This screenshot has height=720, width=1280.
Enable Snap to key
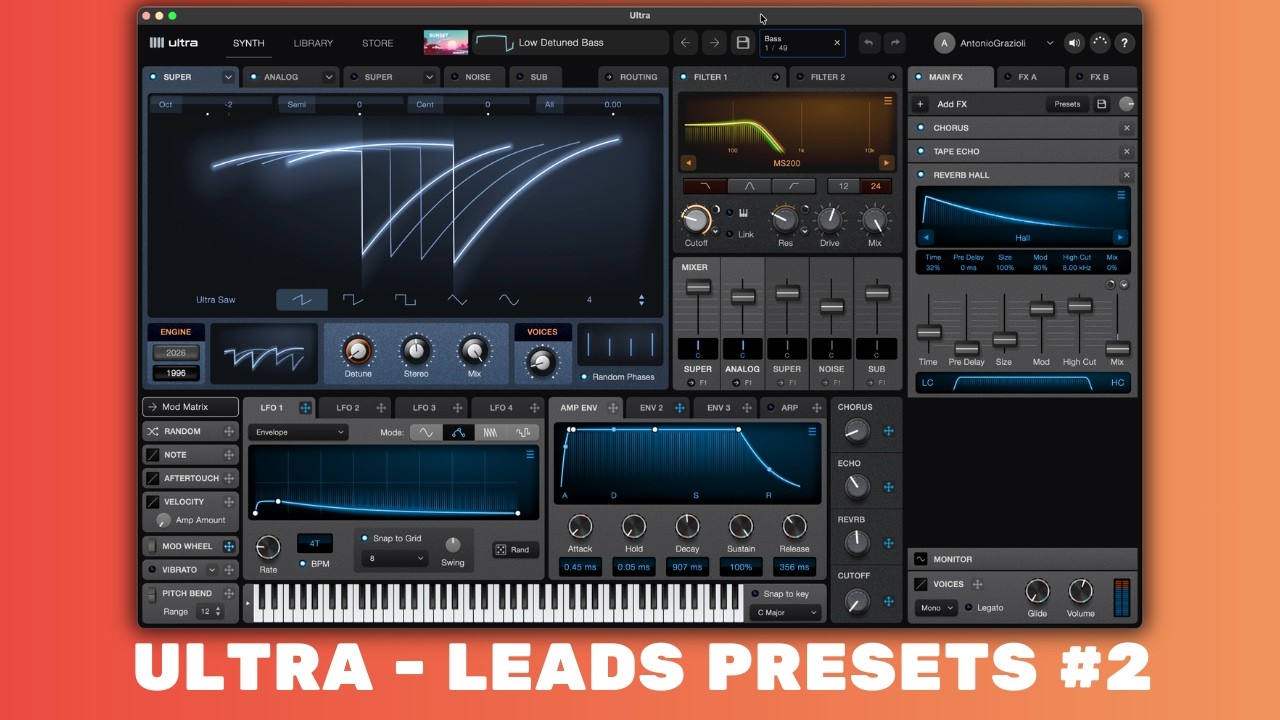click(x=756, y=594)
